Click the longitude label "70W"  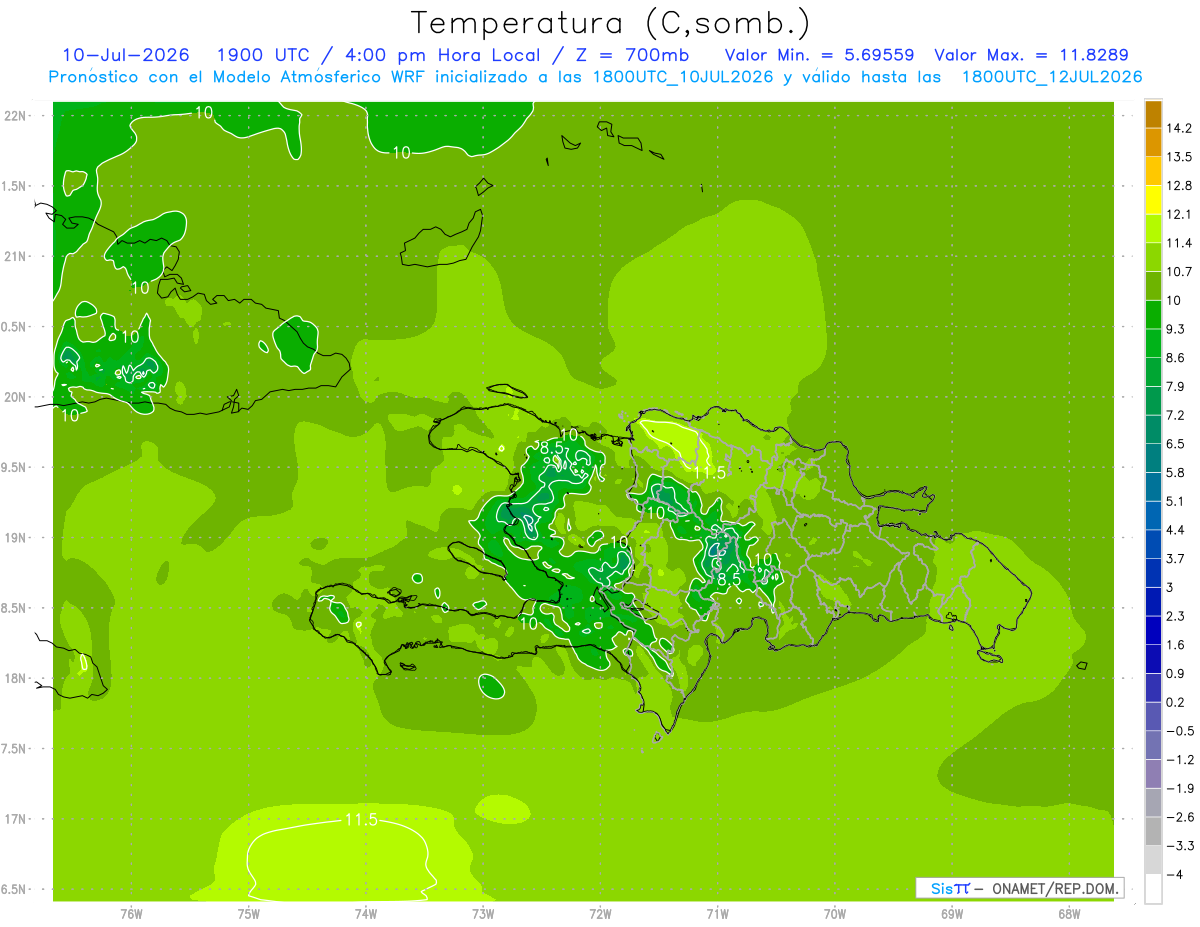[835, 913]
